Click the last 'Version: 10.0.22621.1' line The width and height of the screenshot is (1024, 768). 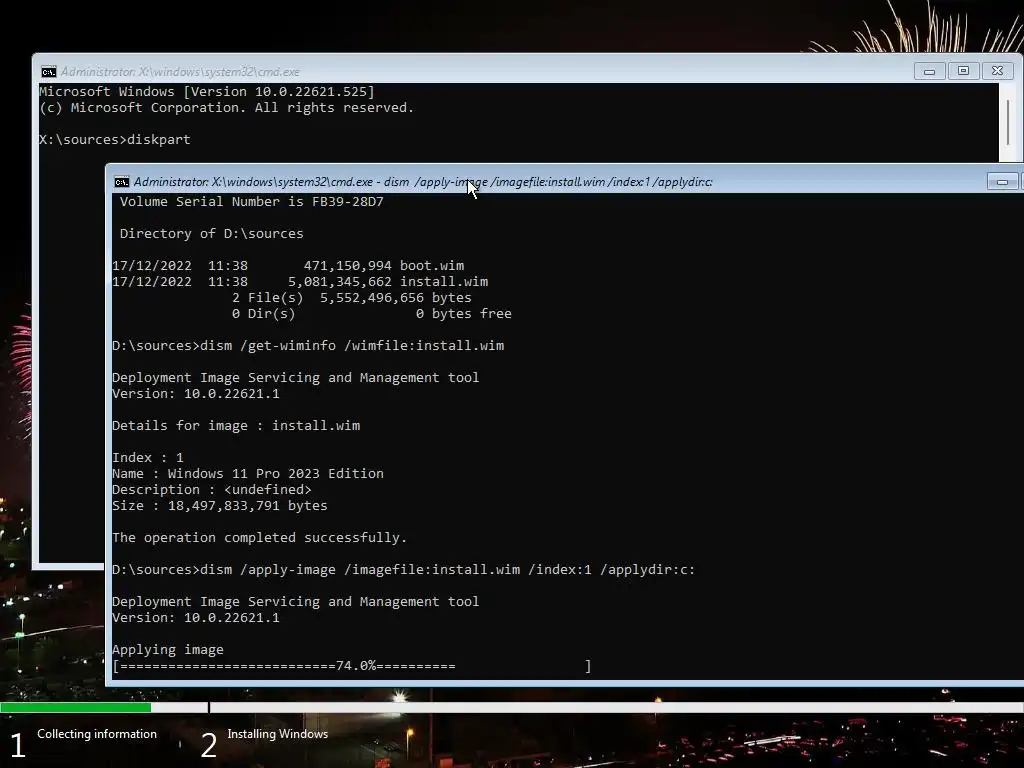pyautogui.click(x=196, y=618)
